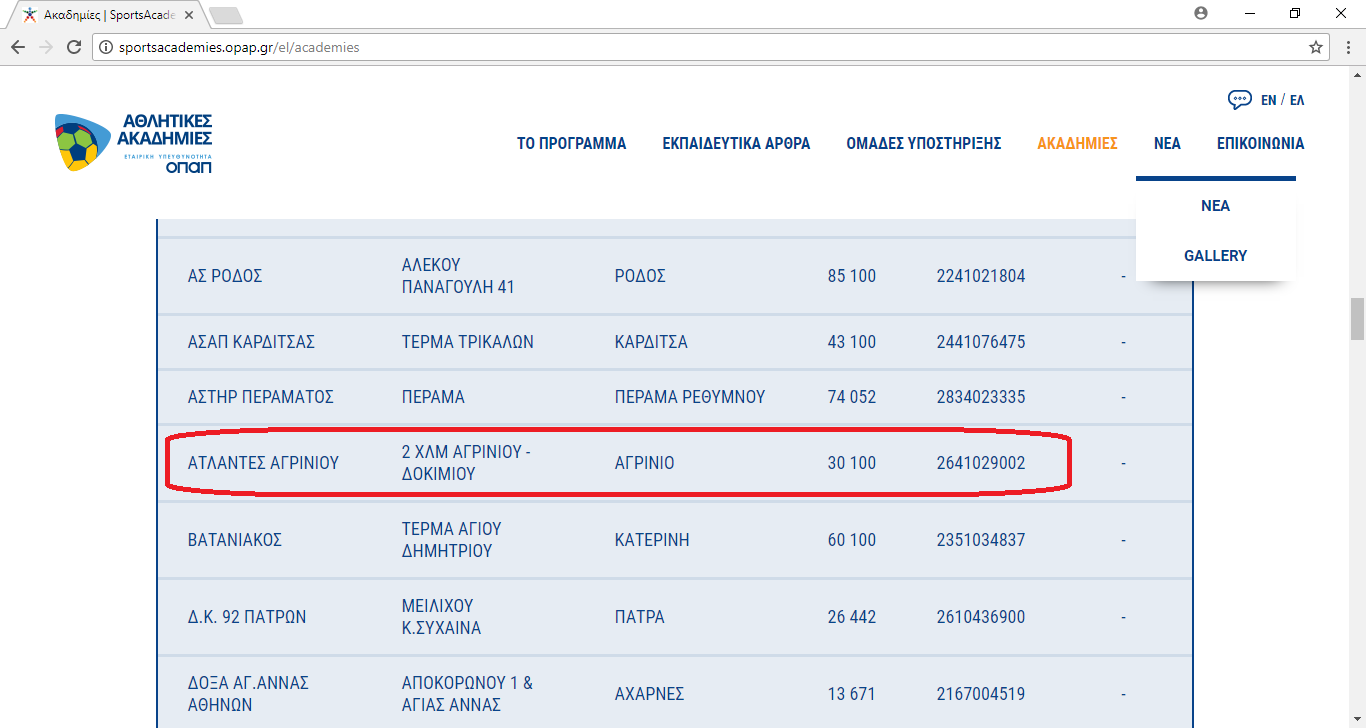Image resolution: width=1366 pixels, height=728 pixels.
Task: Click the ΑΘΛΗΤΙΚΕΣ ΑΚΑΔΗΜΙΕΣ ΟΠΑΠ logo
Action: click(x=134, y=143)
